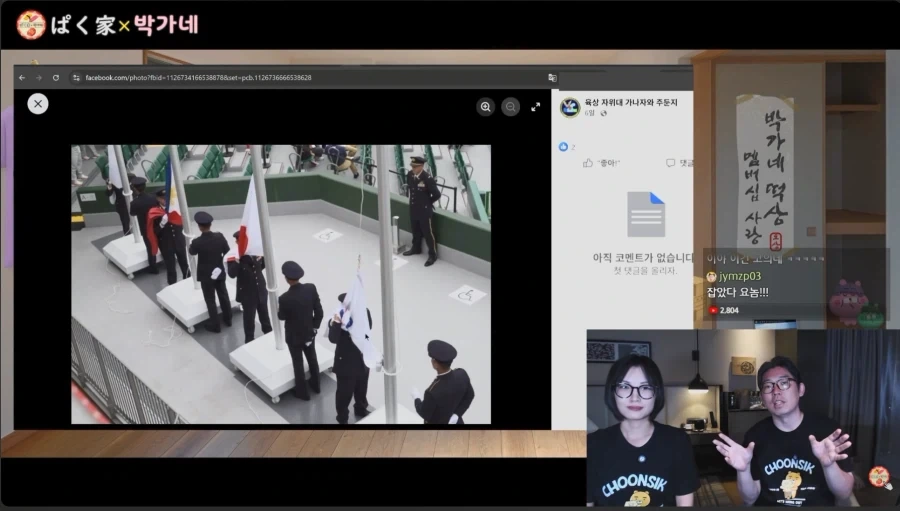
Task: Click the 잡았다 요놈!!! chat message
Action: pyautogui.click(x=738, y=292)
